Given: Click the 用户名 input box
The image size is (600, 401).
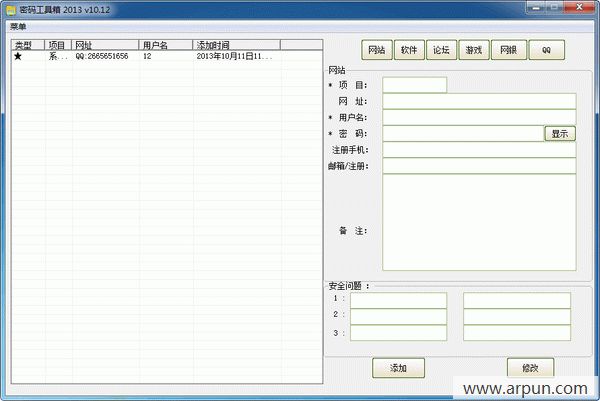Looking at the screenshot, I should point(478,117).
